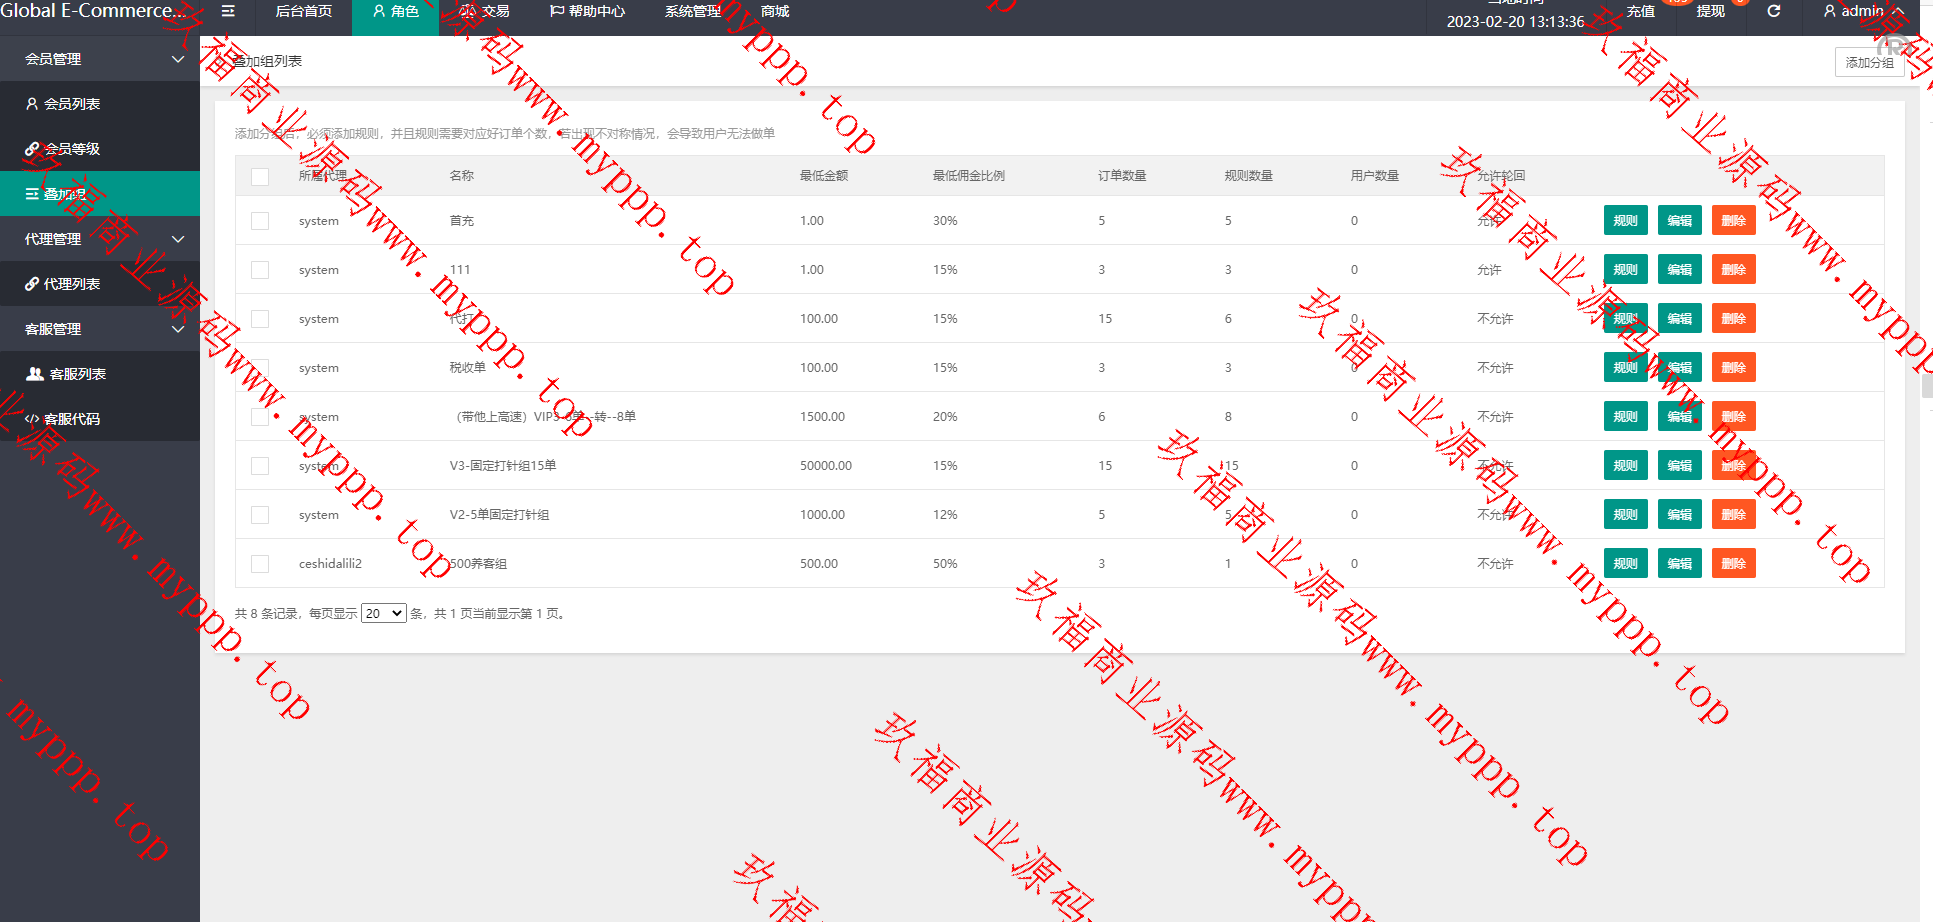This screenshot has width=1933, height=922.
Task: Check the checkbox for the 首充 row
Action: 260,221
